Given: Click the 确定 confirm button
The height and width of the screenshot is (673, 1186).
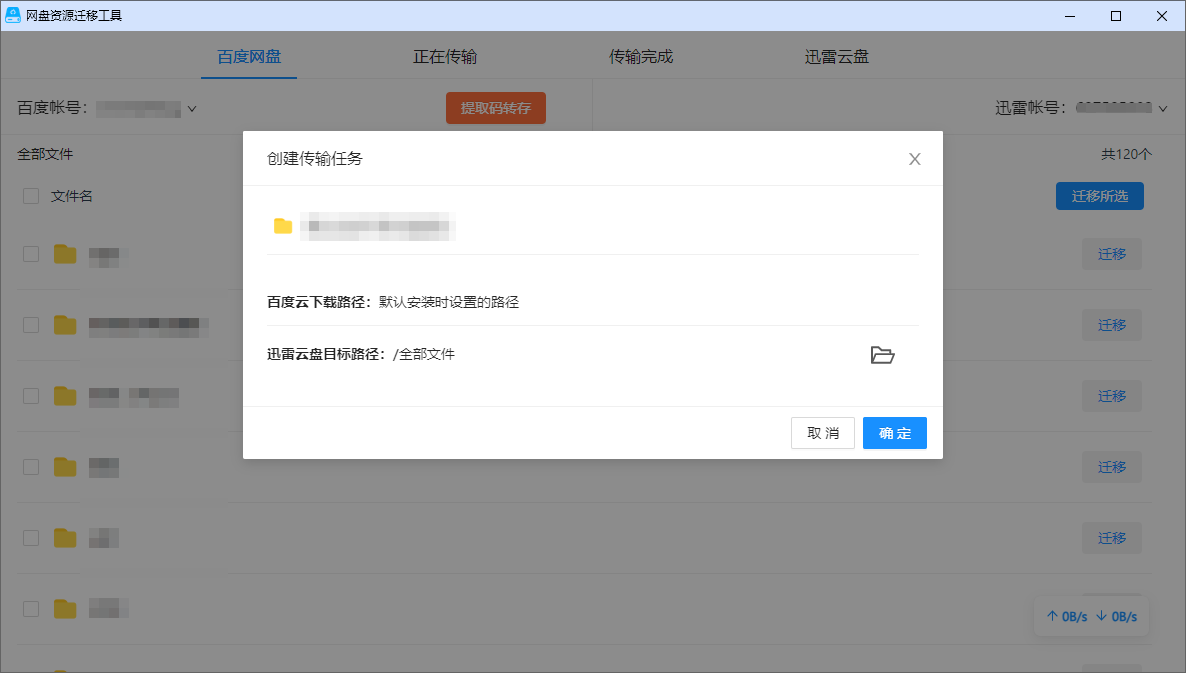Looking at the screenshot, I should click(895, 433).
